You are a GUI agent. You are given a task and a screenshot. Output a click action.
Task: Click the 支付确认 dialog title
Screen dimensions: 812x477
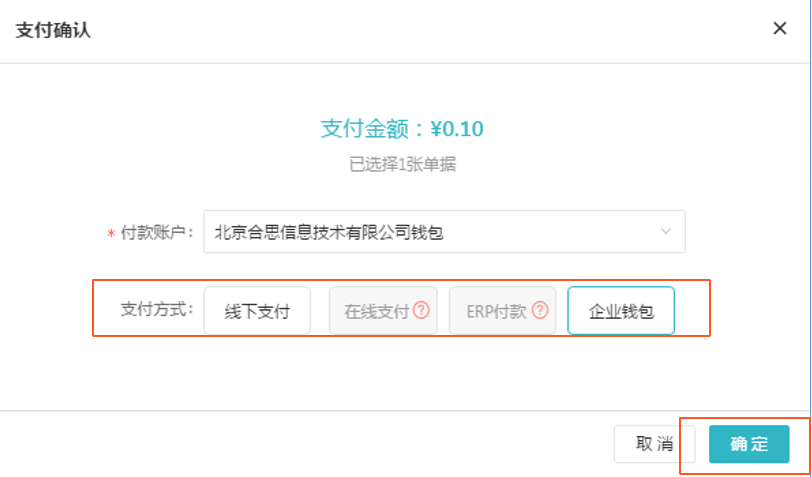53,30
